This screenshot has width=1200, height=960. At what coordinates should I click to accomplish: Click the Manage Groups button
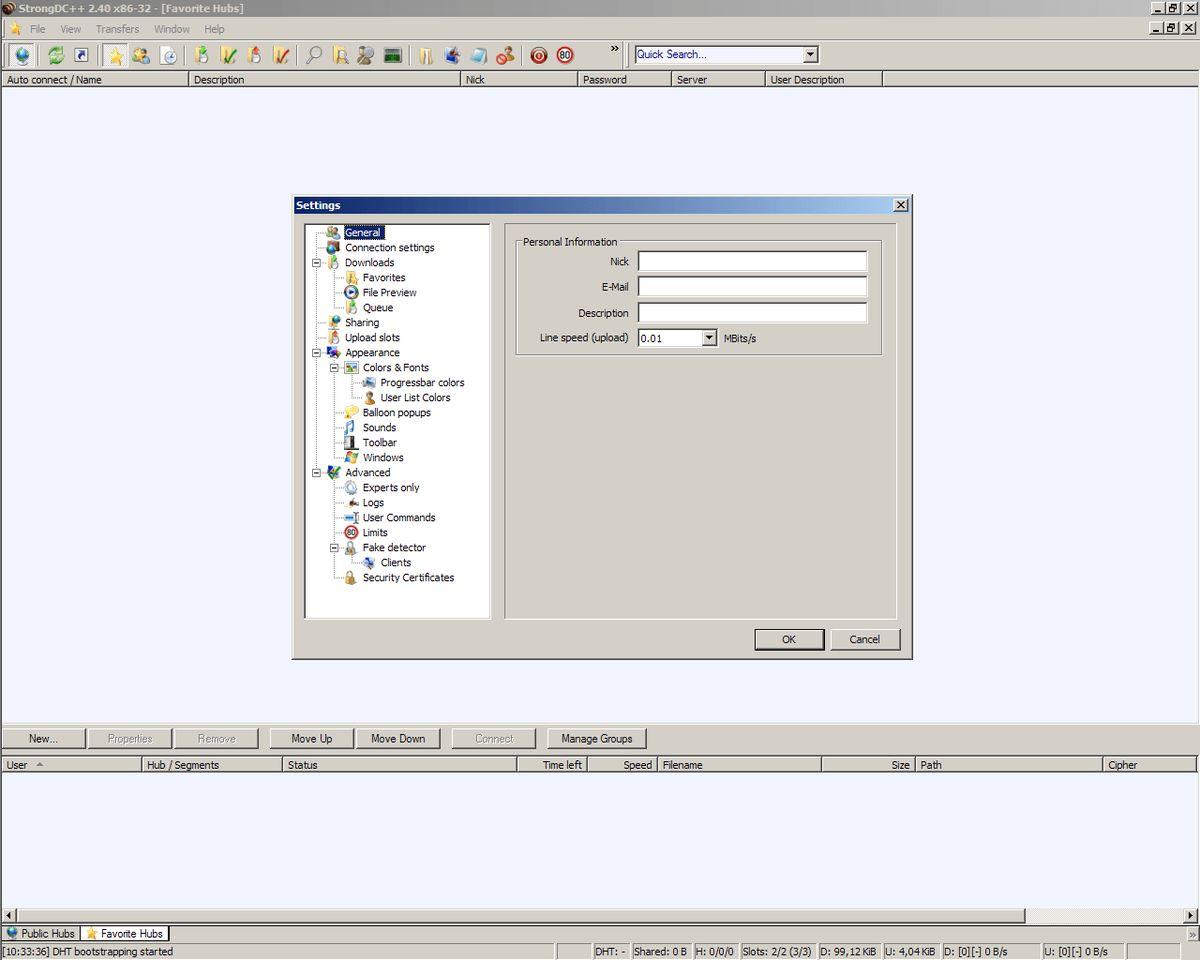pyautogui.click(x=596, y=739)
